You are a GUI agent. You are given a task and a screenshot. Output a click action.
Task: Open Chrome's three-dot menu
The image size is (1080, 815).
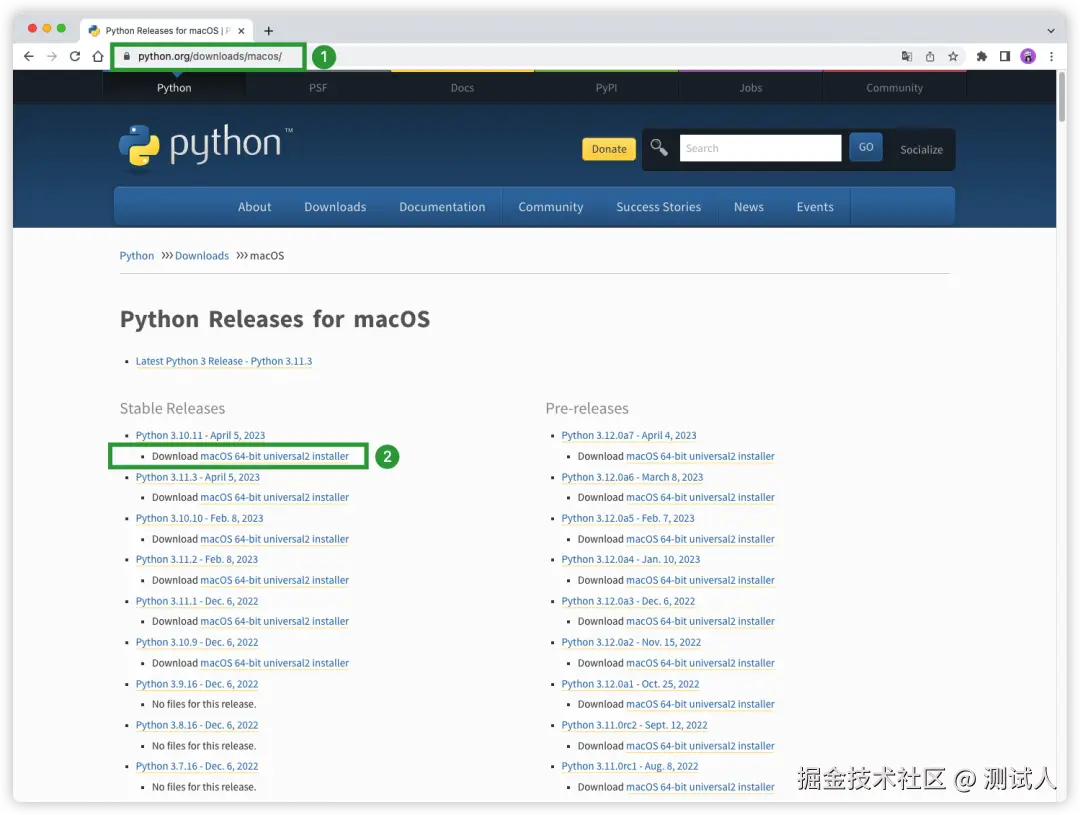(1051, 56)
